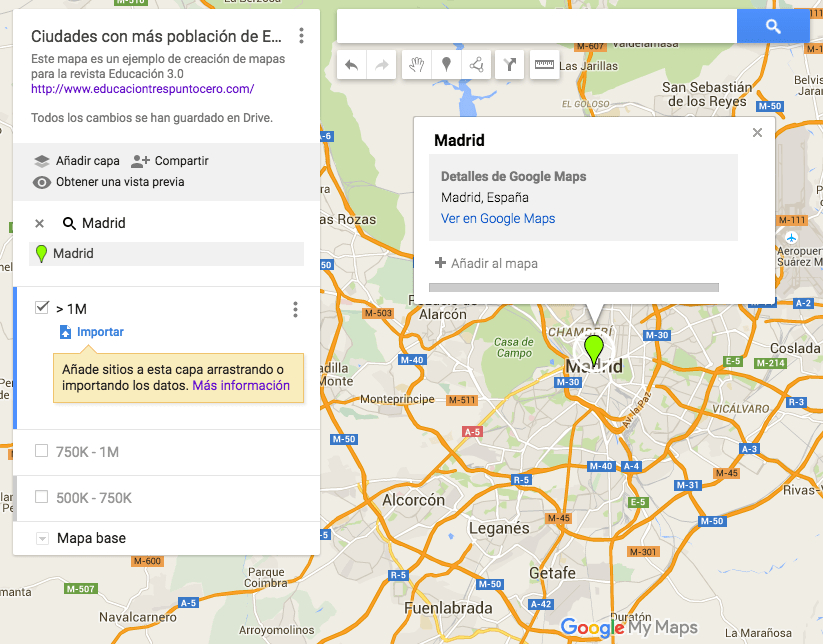Click the Leganés label on map
This screenshot has height=644, width=823.
click(499, 528)
